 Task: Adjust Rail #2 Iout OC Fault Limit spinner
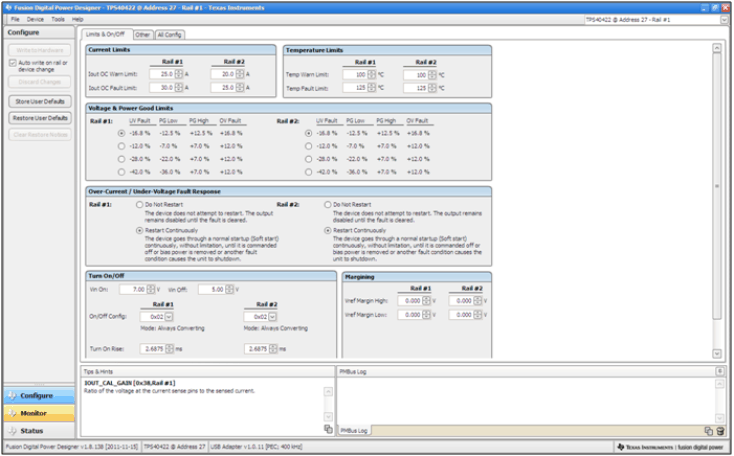click(x=240, y=88)
